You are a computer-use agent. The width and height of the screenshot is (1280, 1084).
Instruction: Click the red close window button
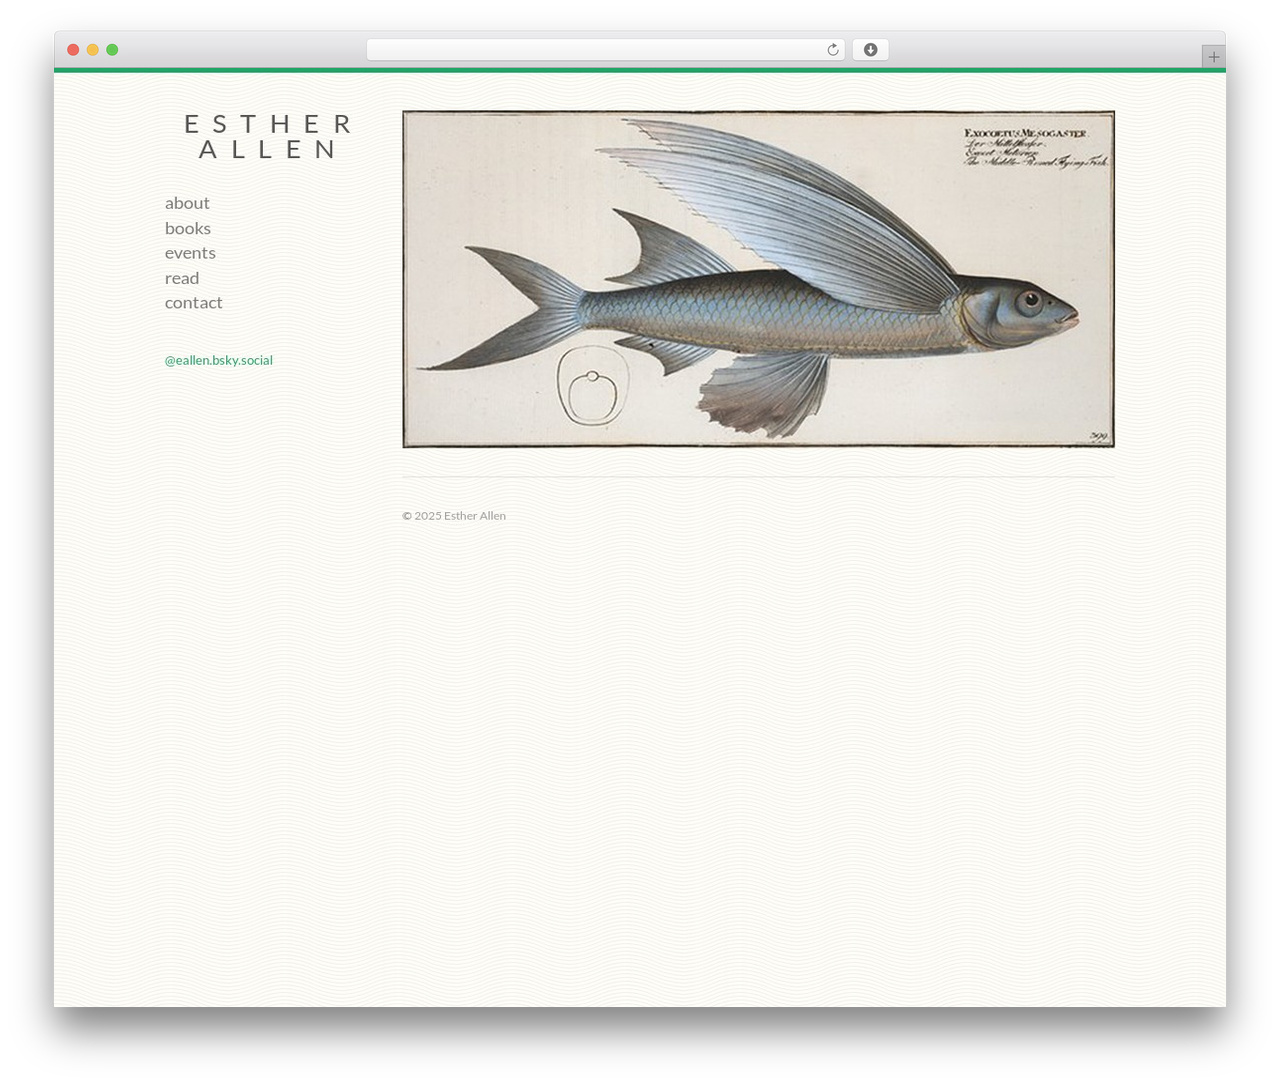point(73,50)
